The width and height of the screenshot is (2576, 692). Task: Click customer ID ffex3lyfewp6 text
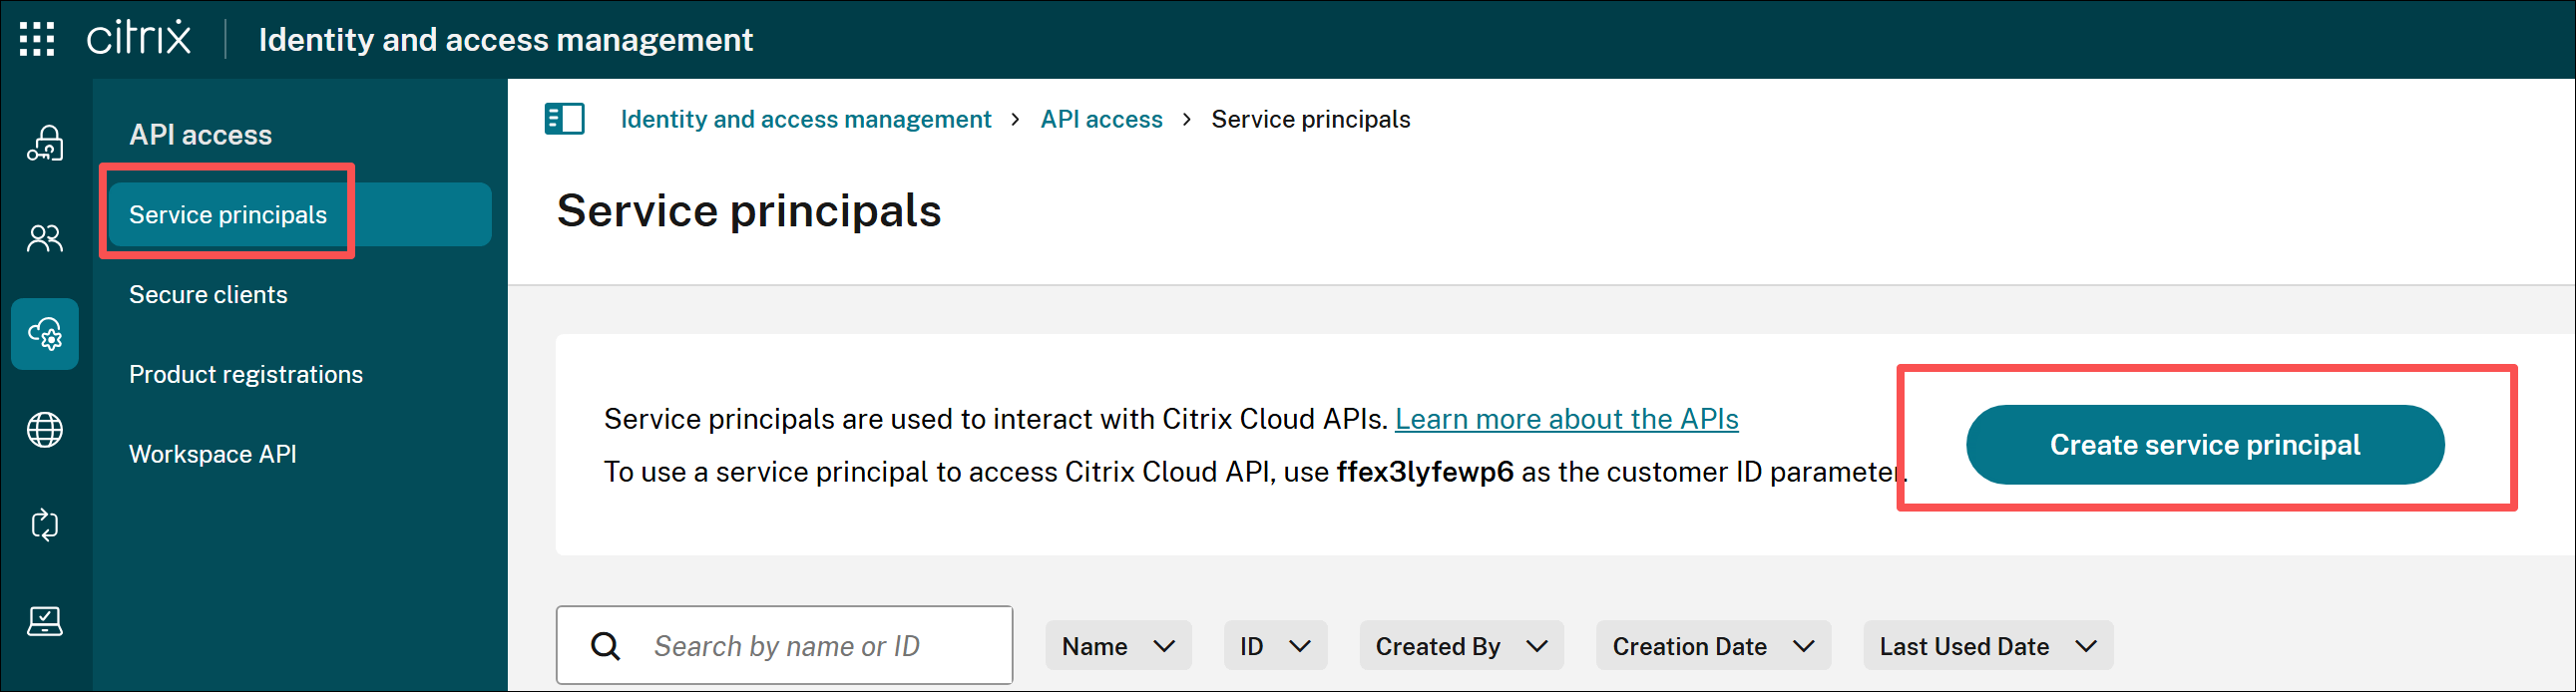pos(1425,472)
